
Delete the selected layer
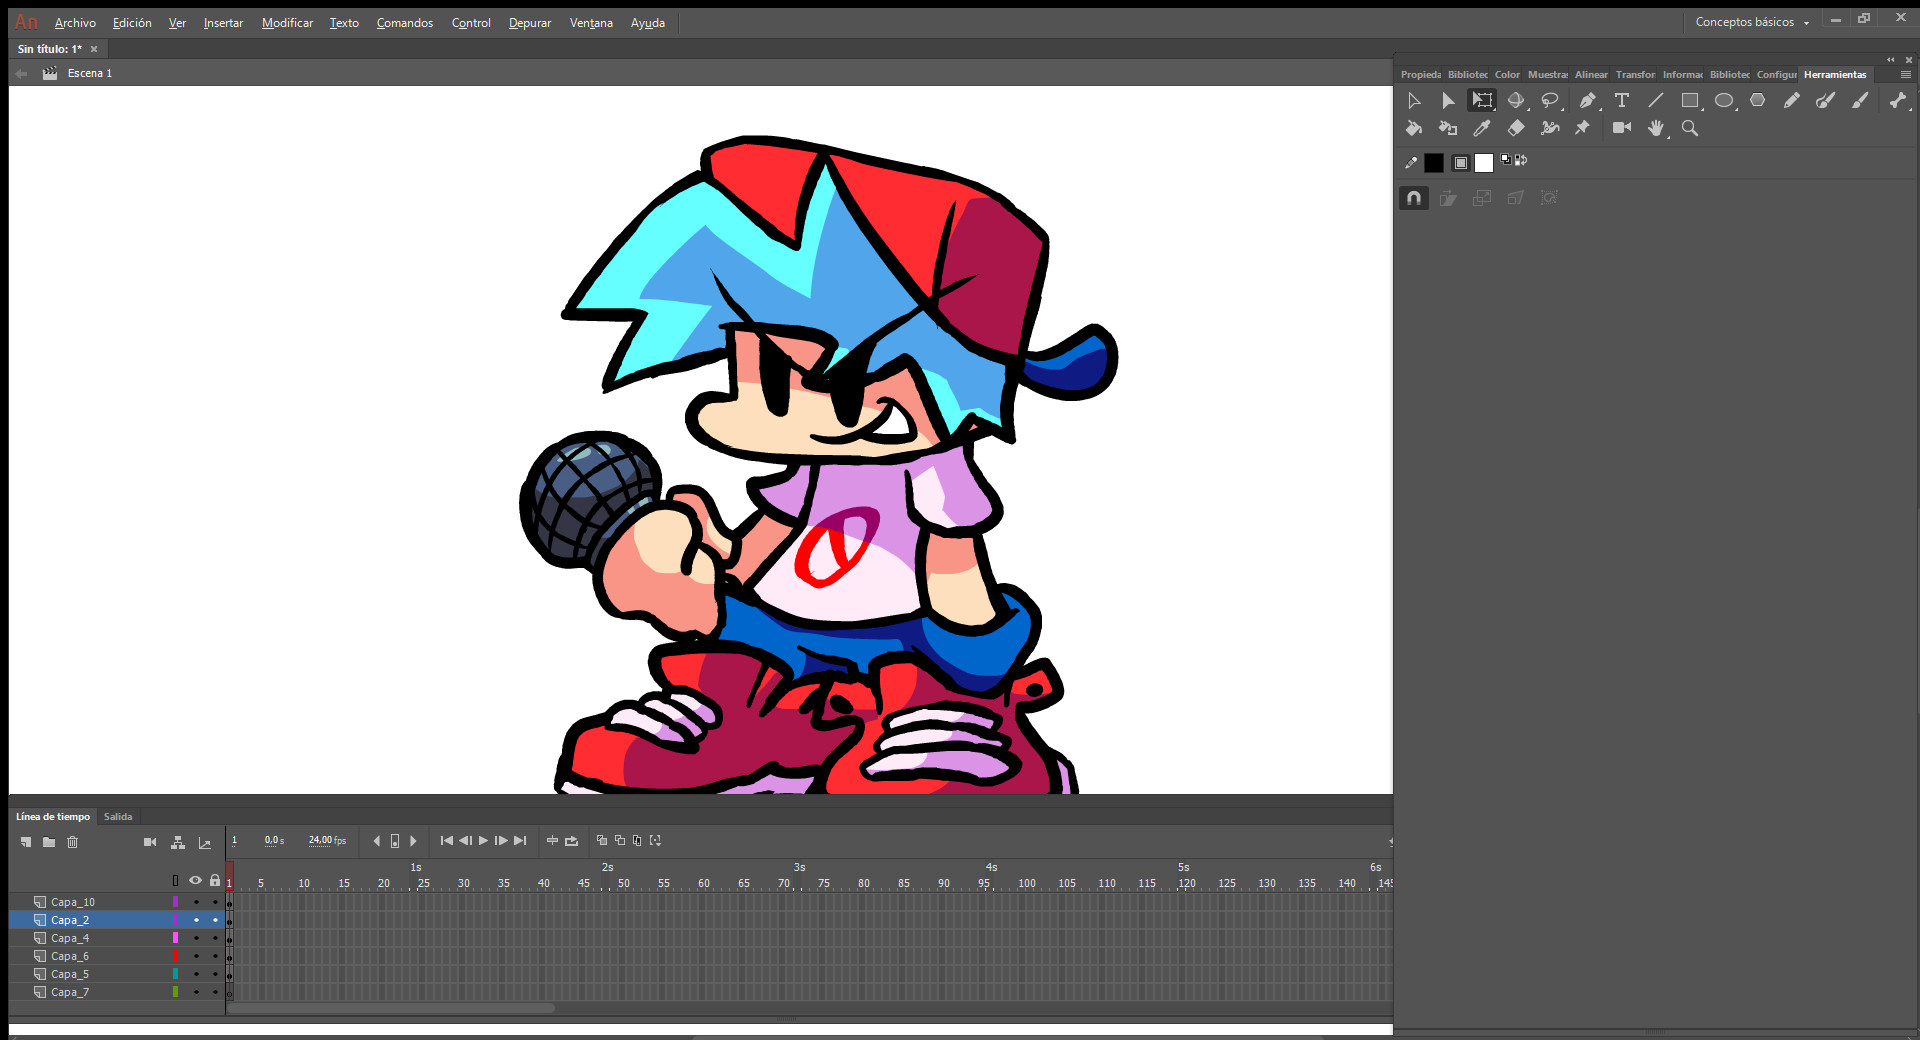[x=72, y=842]
